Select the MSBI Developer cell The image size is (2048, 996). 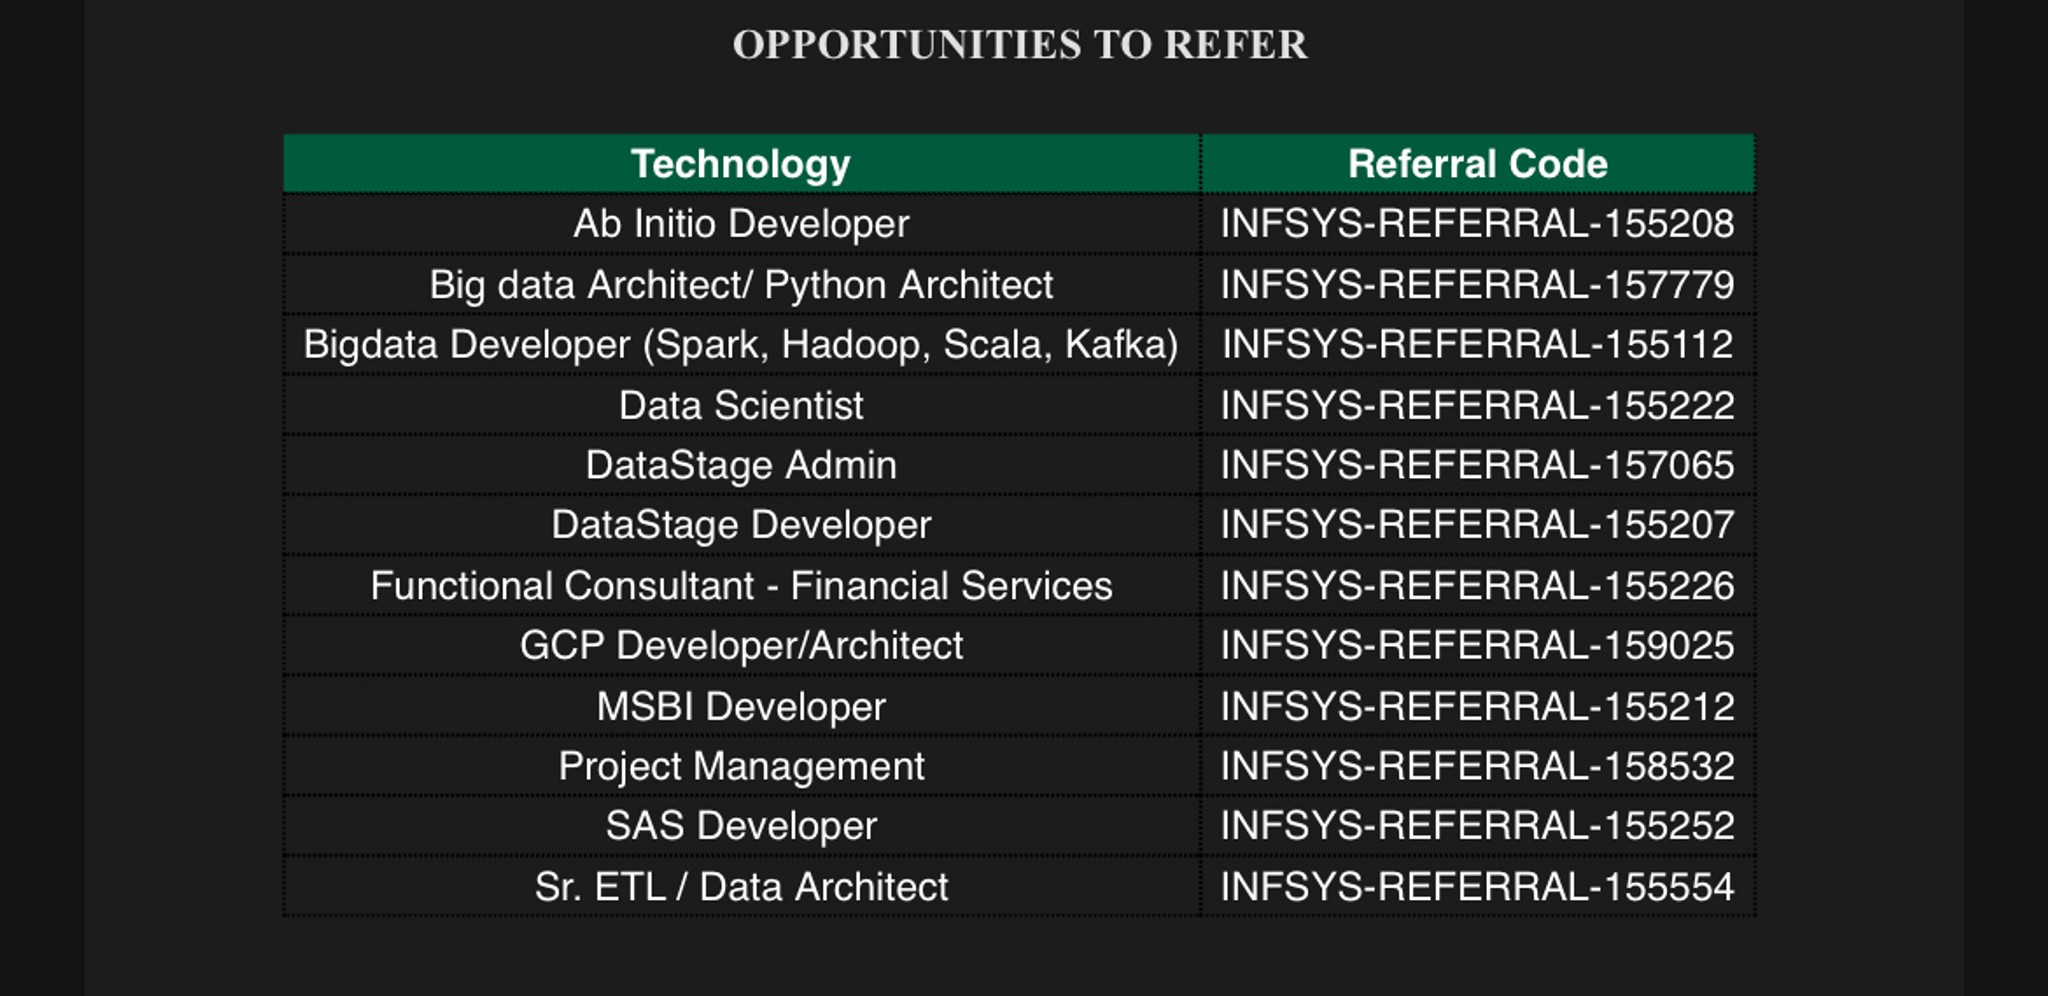[x=741, y=706]
